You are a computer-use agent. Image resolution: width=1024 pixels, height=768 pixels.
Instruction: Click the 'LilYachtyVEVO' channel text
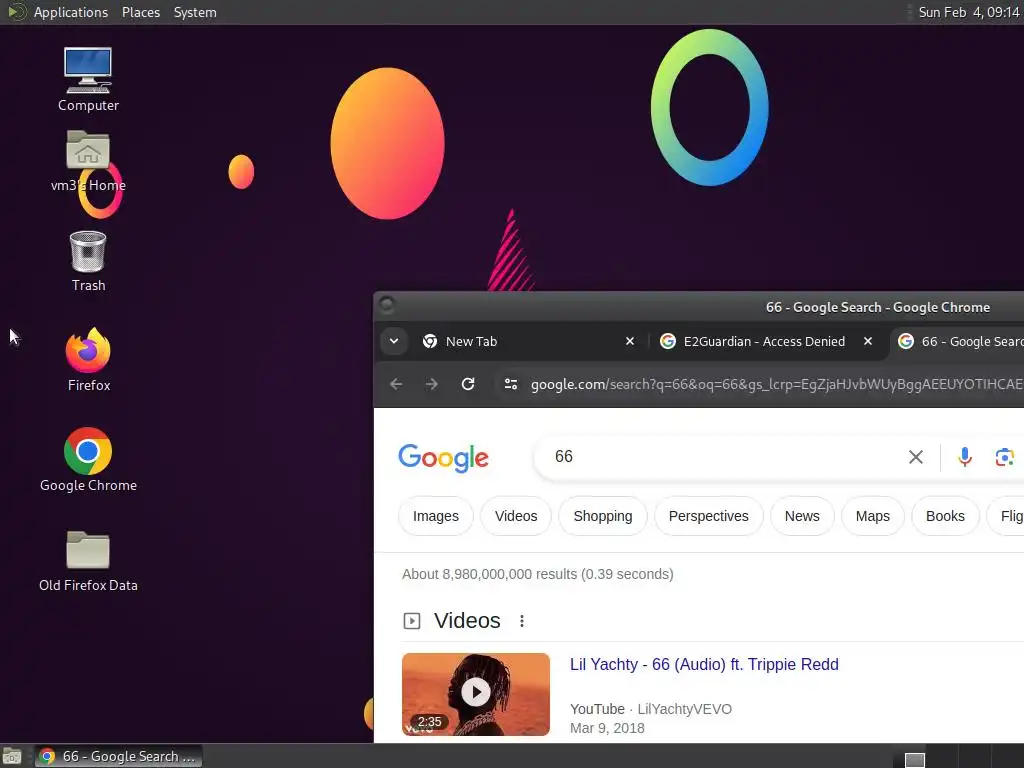tap(684, 709)
